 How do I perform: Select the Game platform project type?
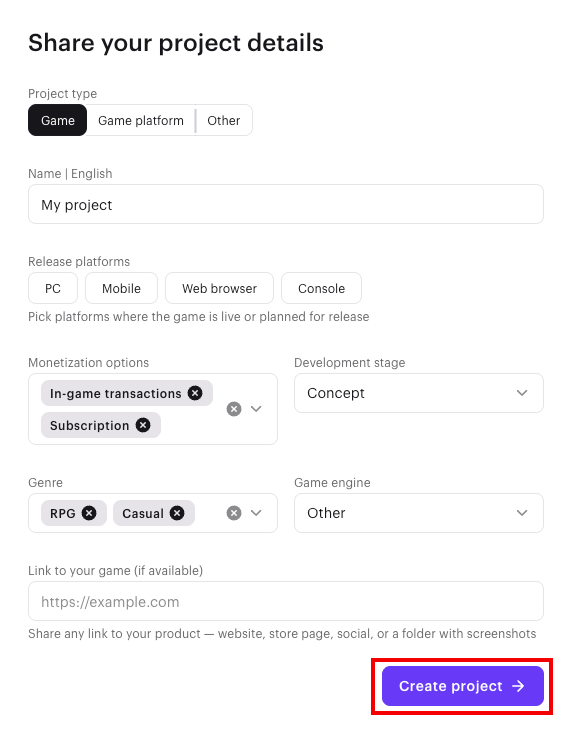coord(141,120)
